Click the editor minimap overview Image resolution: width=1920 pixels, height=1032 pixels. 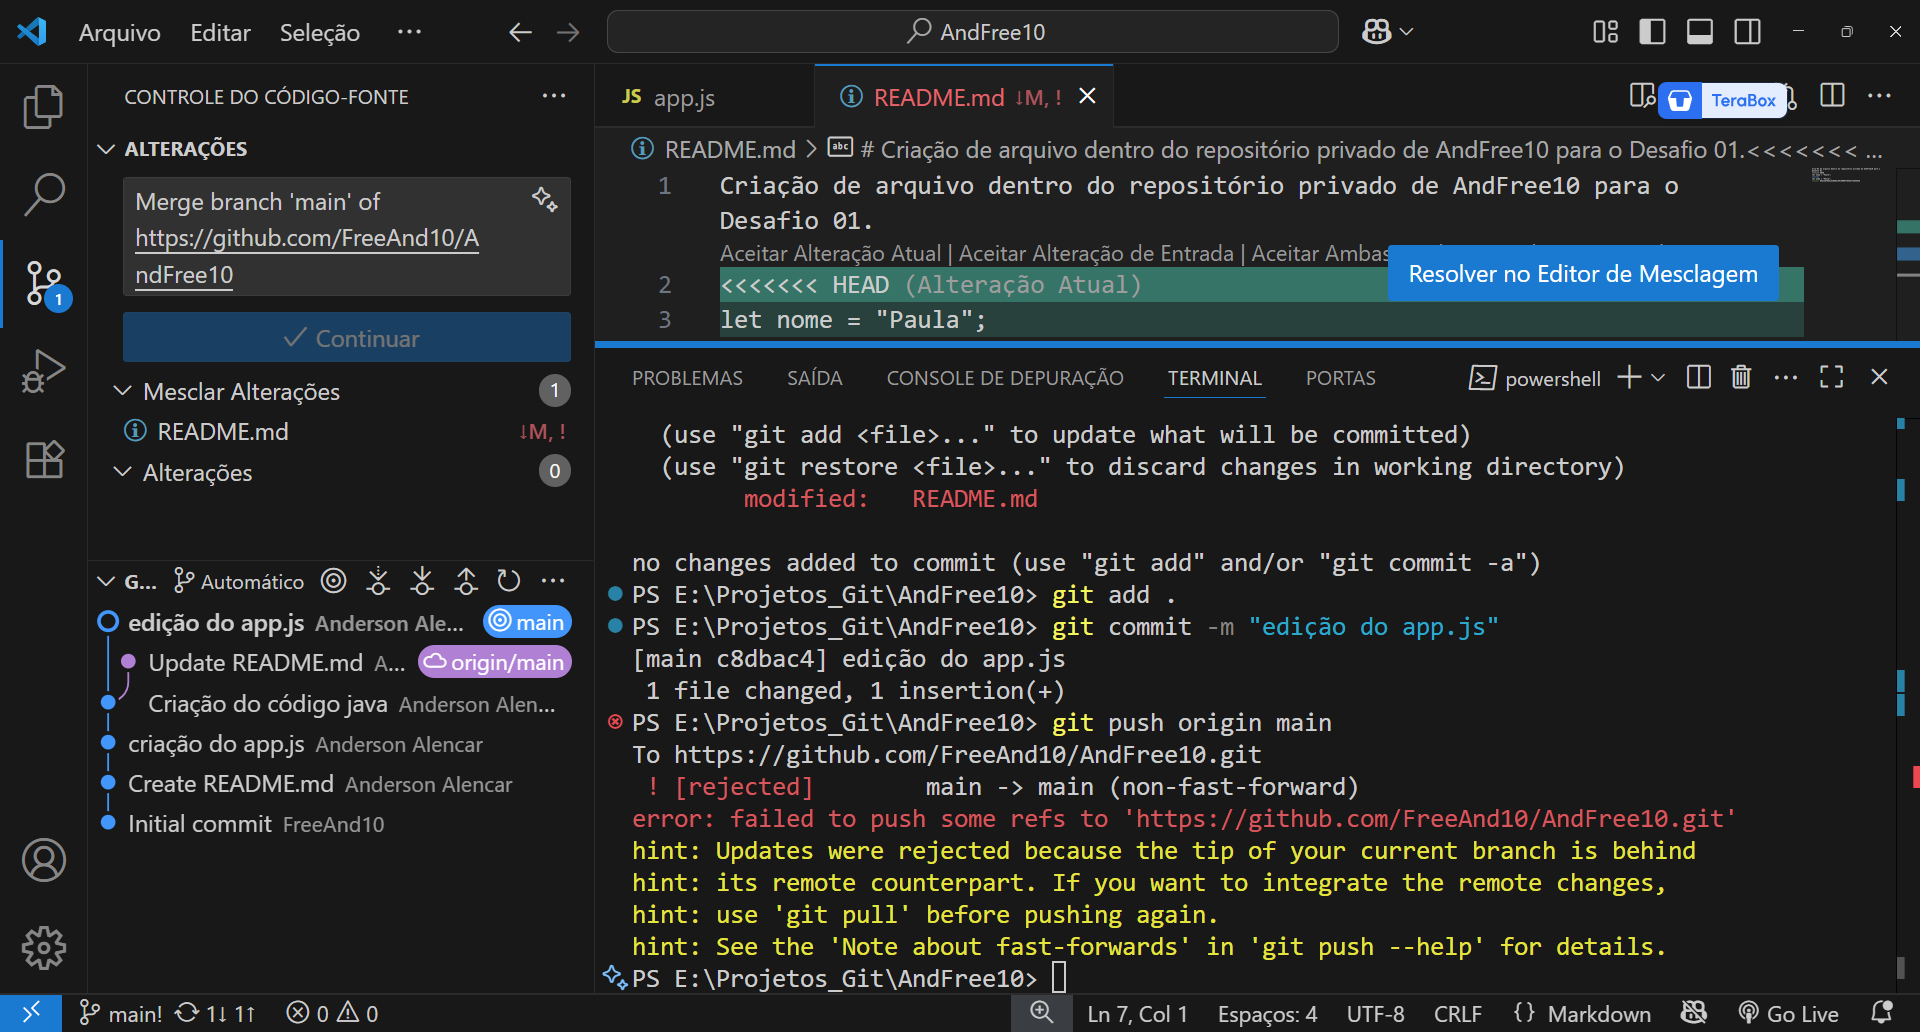pos(1848,177)
